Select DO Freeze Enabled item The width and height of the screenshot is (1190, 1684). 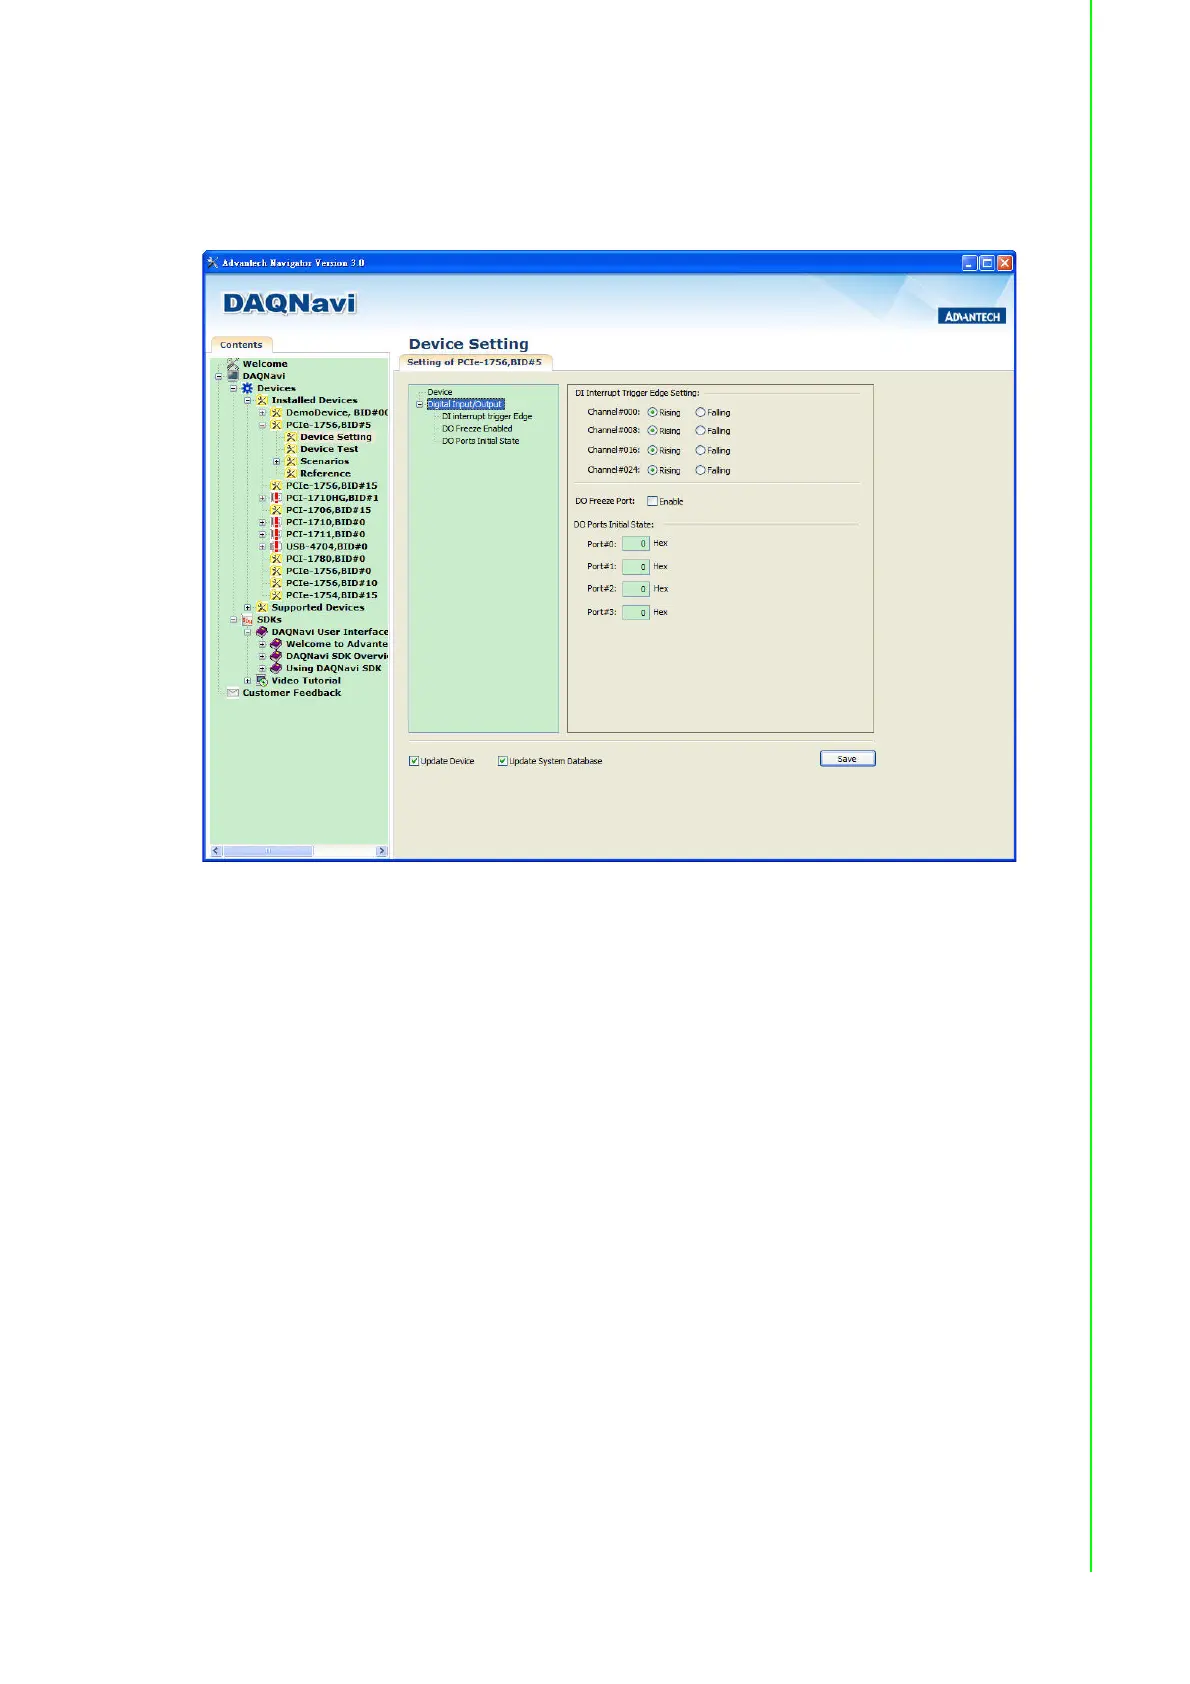(x=477, y=428)
